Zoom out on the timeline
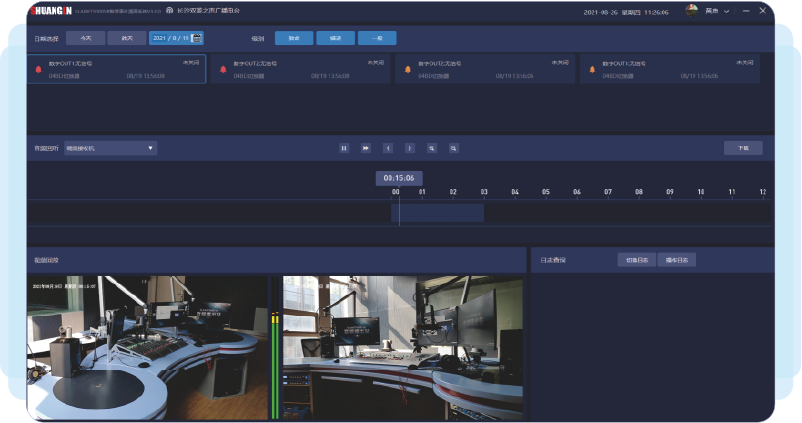The width and height of the screenshot is (802, 423). click(x=454, y=148)
